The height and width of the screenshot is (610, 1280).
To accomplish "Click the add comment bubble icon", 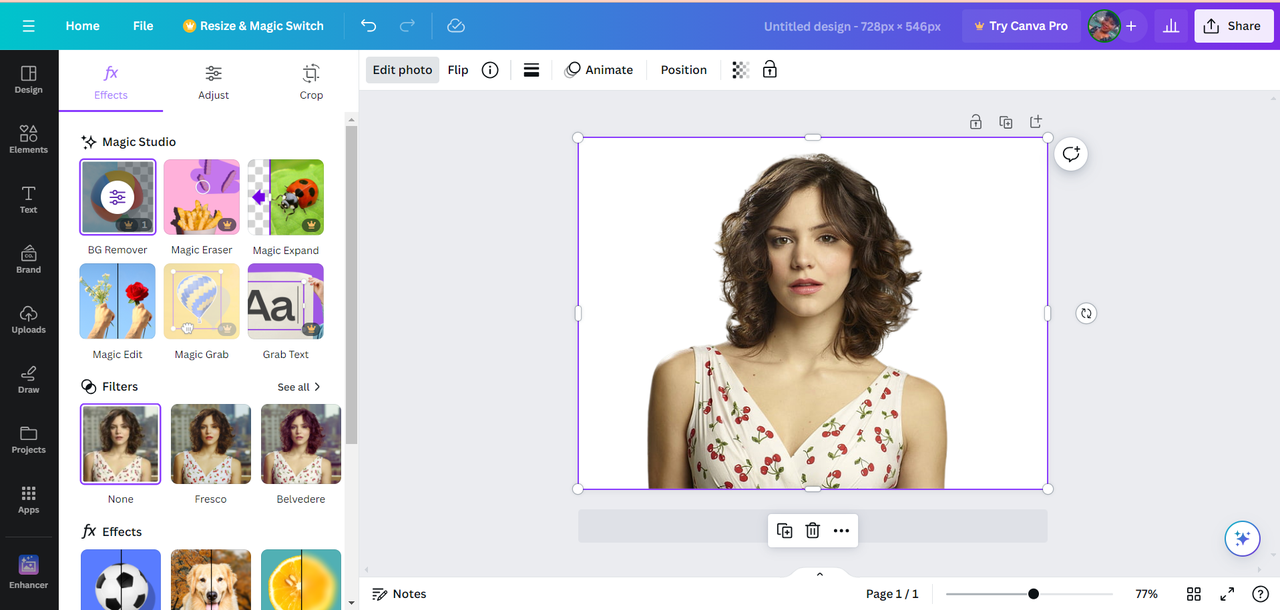I will 1071,154.
